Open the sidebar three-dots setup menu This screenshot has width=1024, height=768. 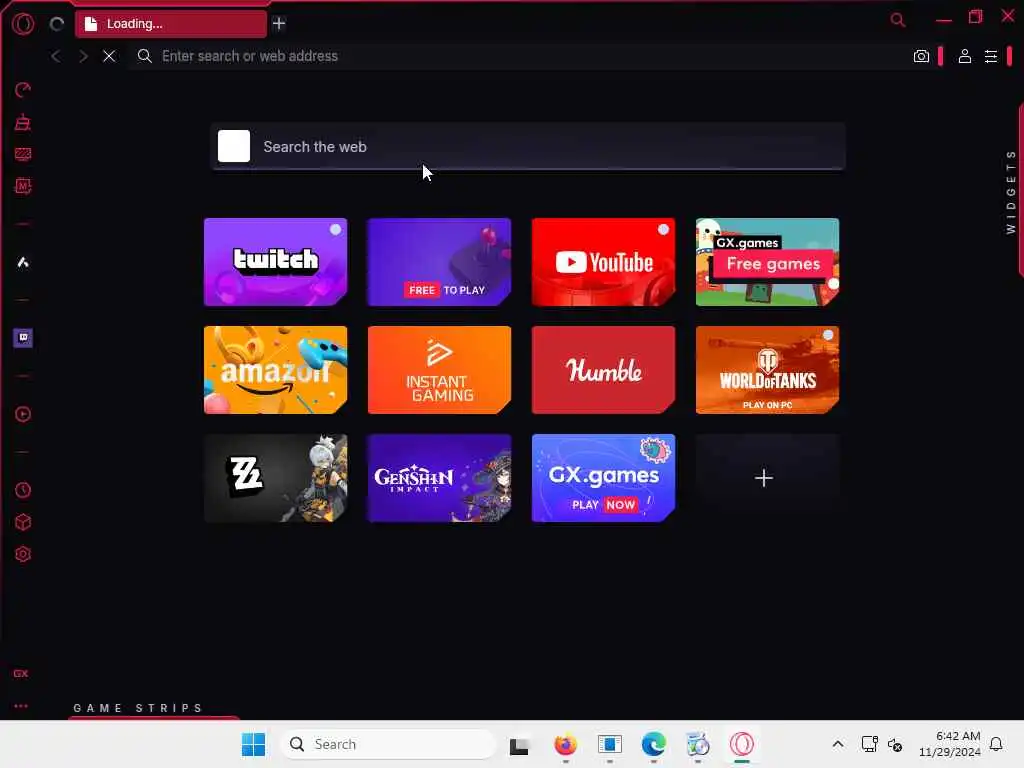21,706
